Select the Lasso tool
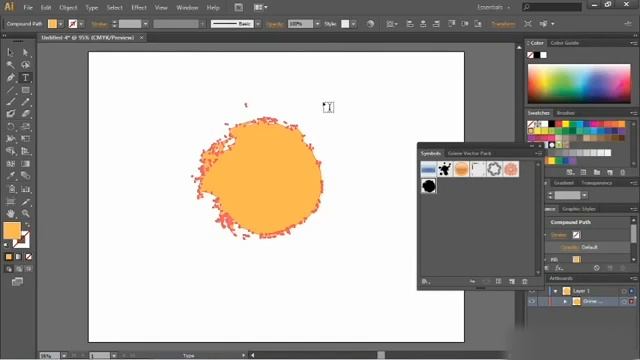Image resolution: width=640 pixels, height=360 pixels. [x=25, y=65]
